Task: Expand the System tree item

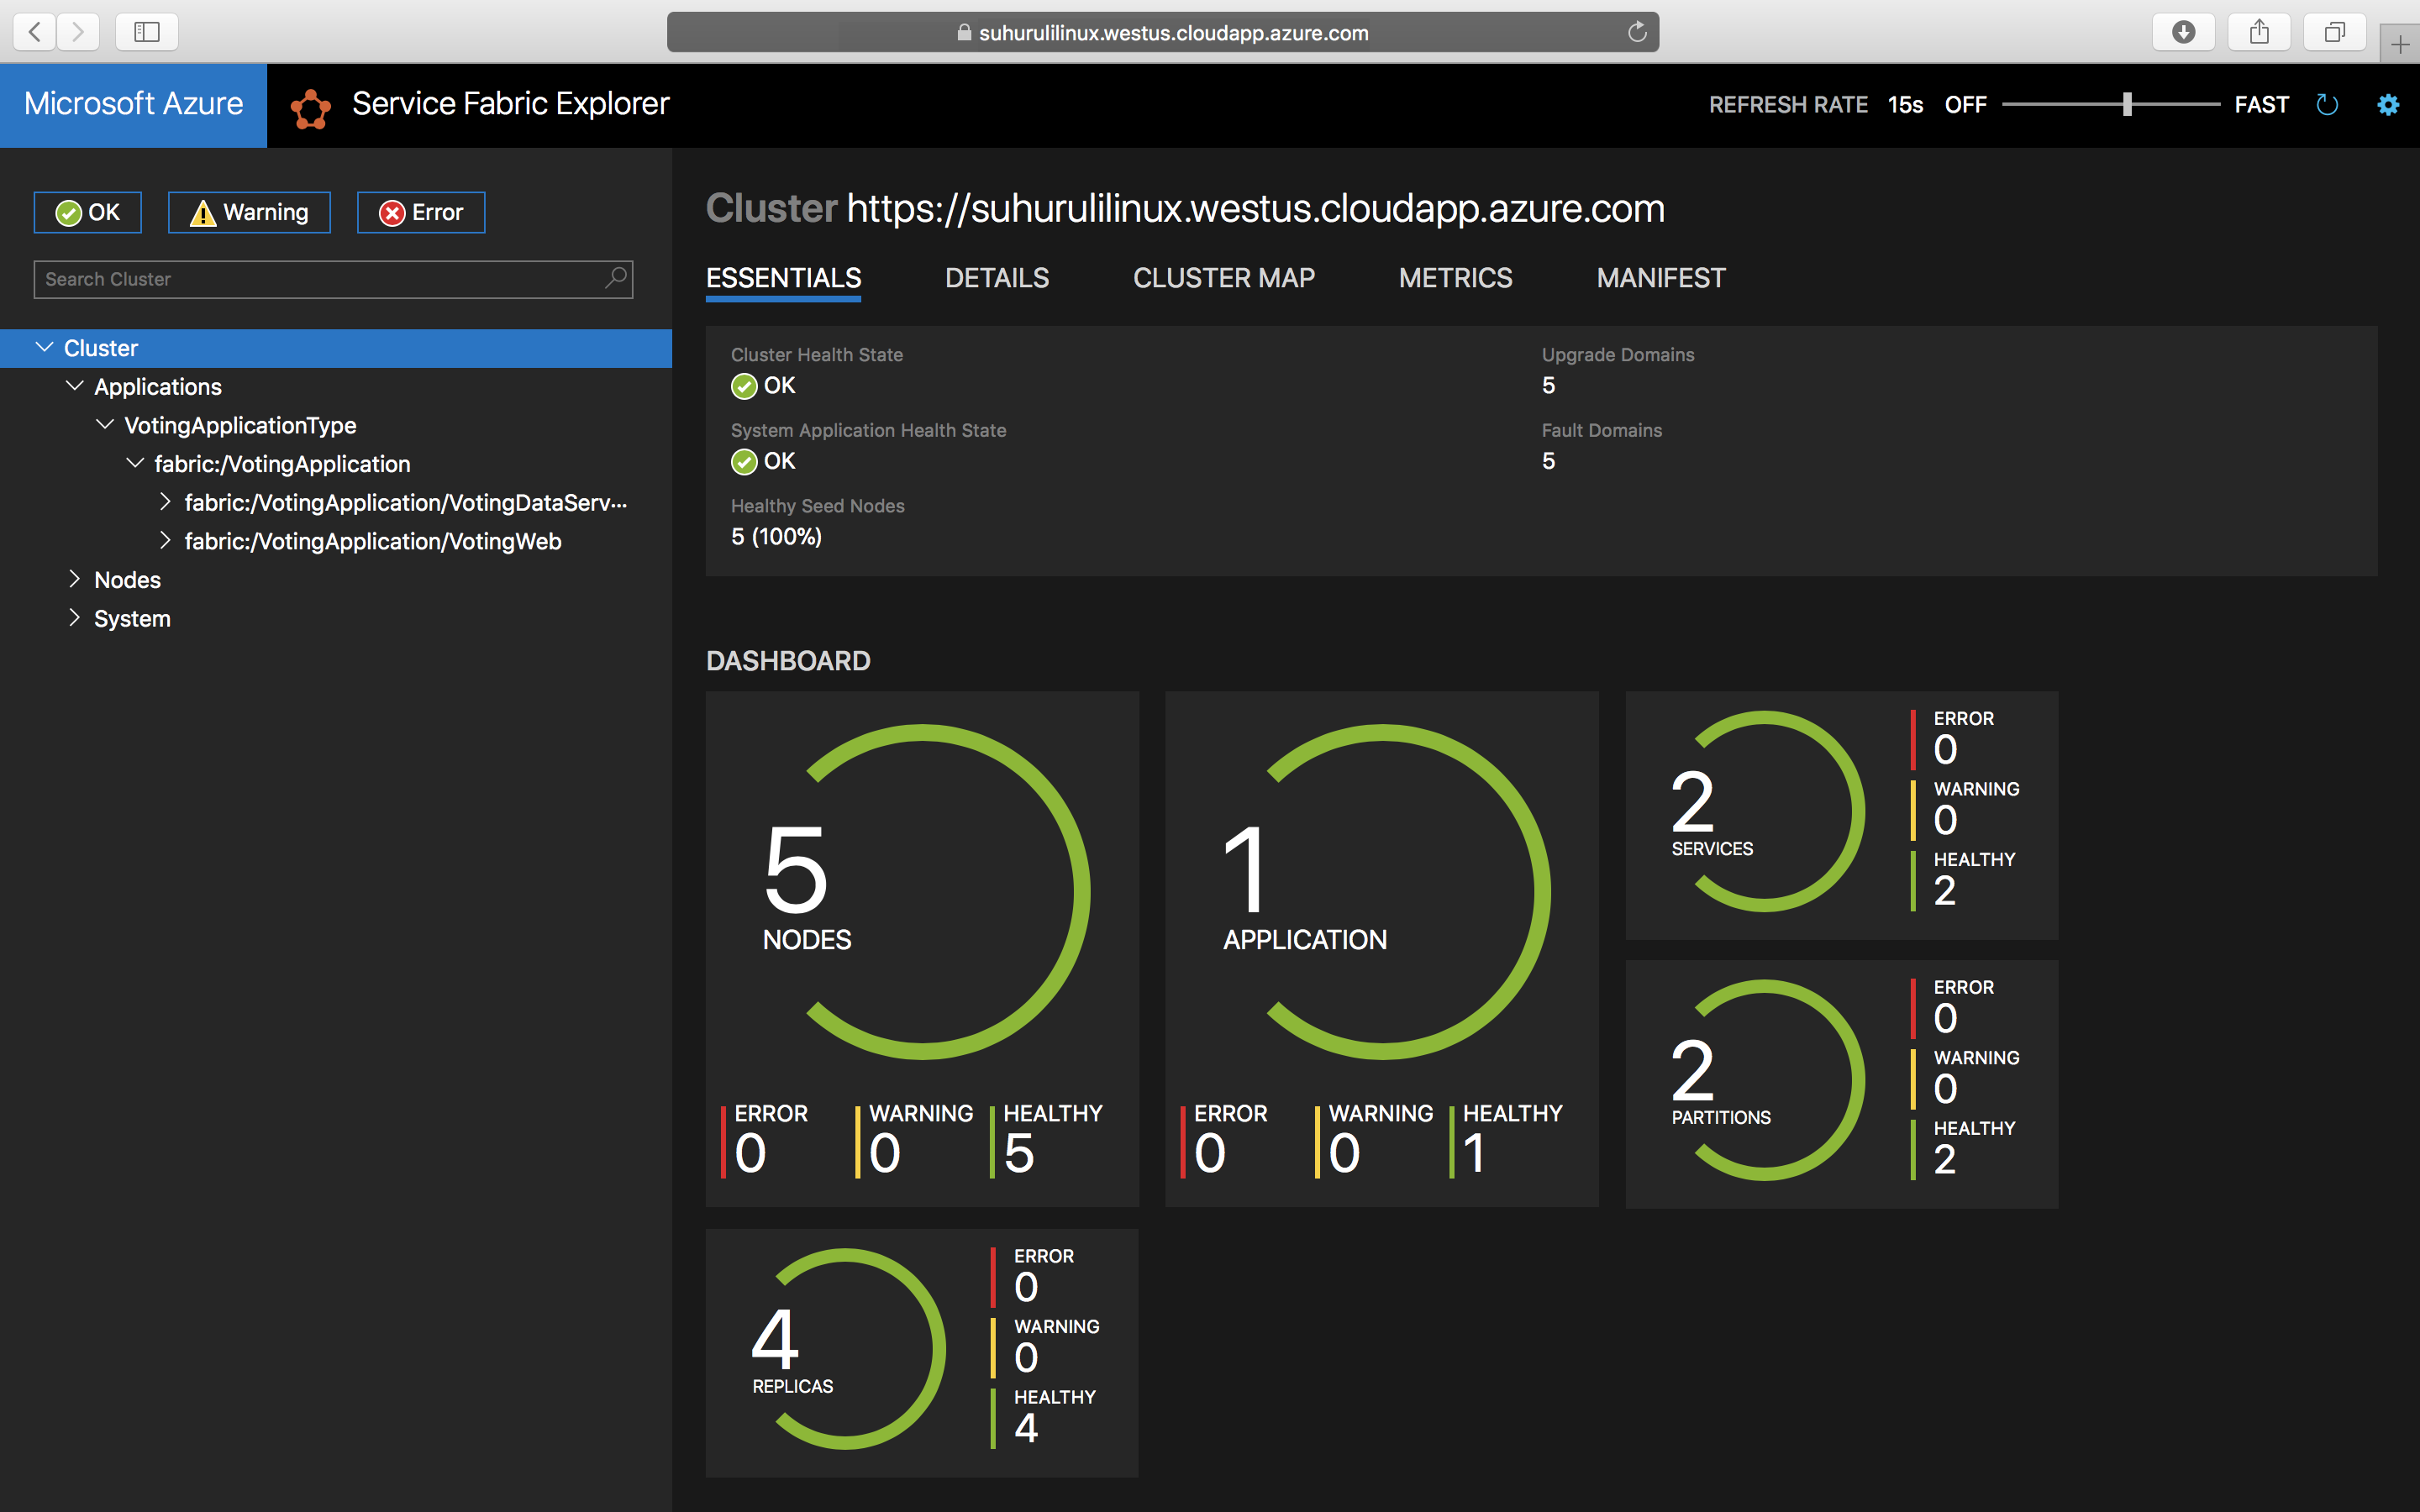Action: [x=75, y=617]
